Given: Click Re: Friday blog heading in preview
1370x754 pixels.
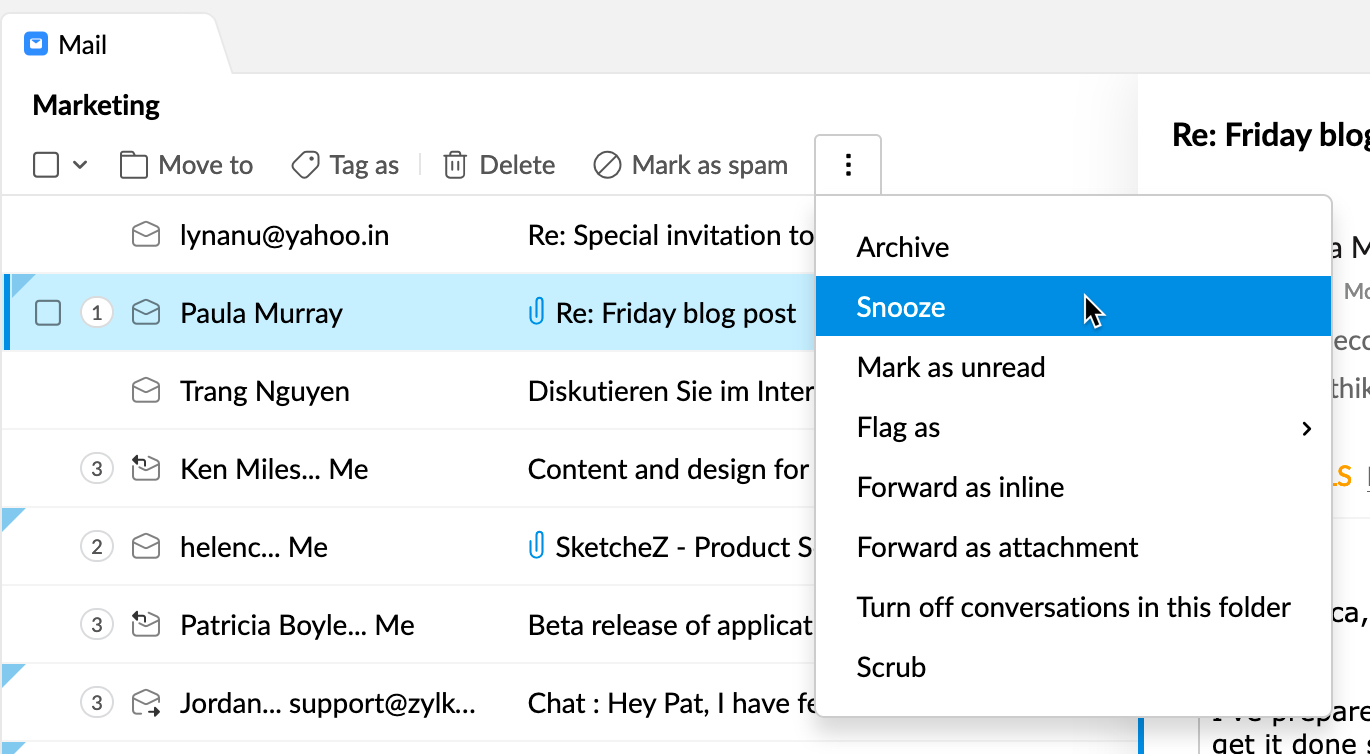Looking at the screenshot, I should (x=1271, y=134).
